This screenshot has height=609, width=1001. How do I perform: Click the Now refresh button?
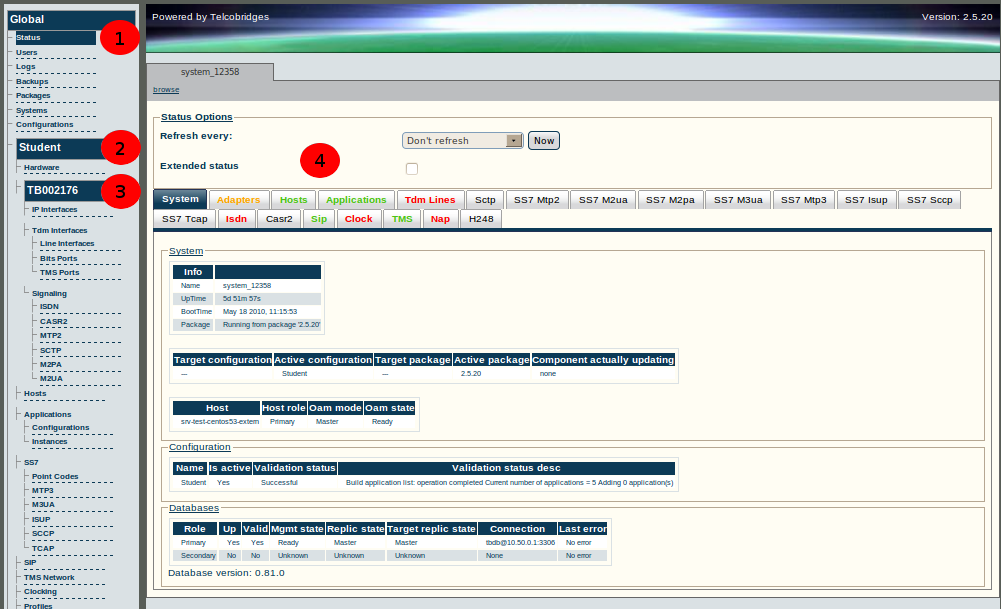544,140
